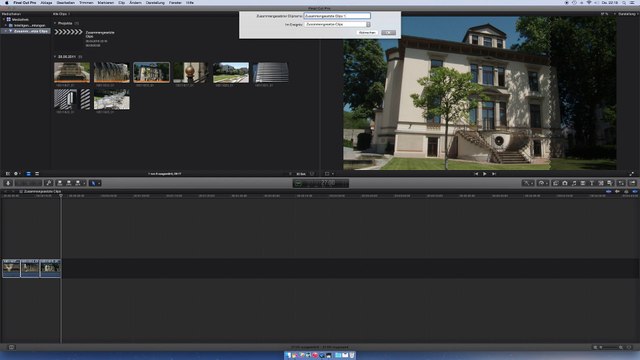Select the golden sphere clip thumbnail
Screen dimensions: 640x360
[191, 72]
